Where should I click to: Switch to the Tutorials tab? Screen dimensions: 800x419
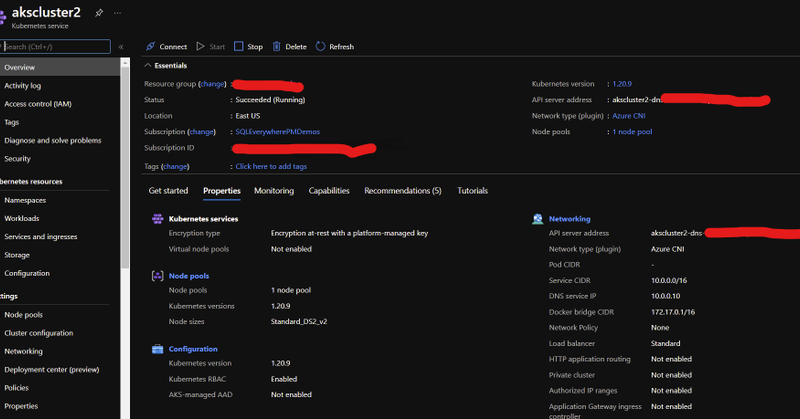coord(472,191)
